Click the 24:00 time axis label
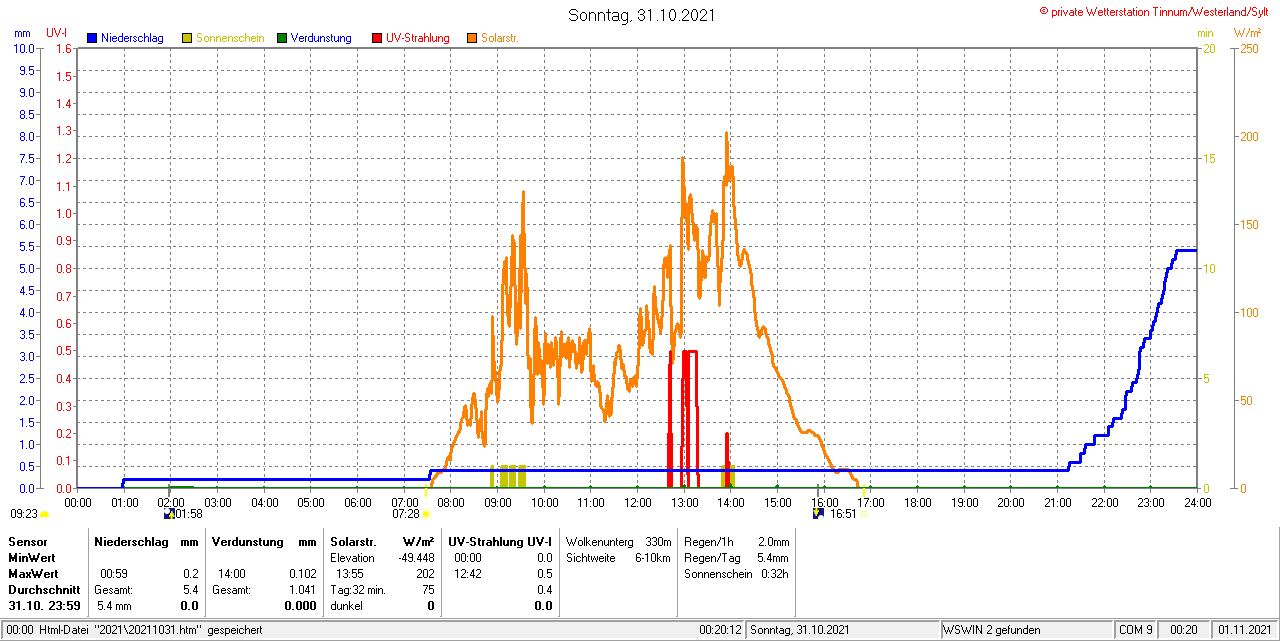Screen dimensions: 1280x641 click(1197, 502)
